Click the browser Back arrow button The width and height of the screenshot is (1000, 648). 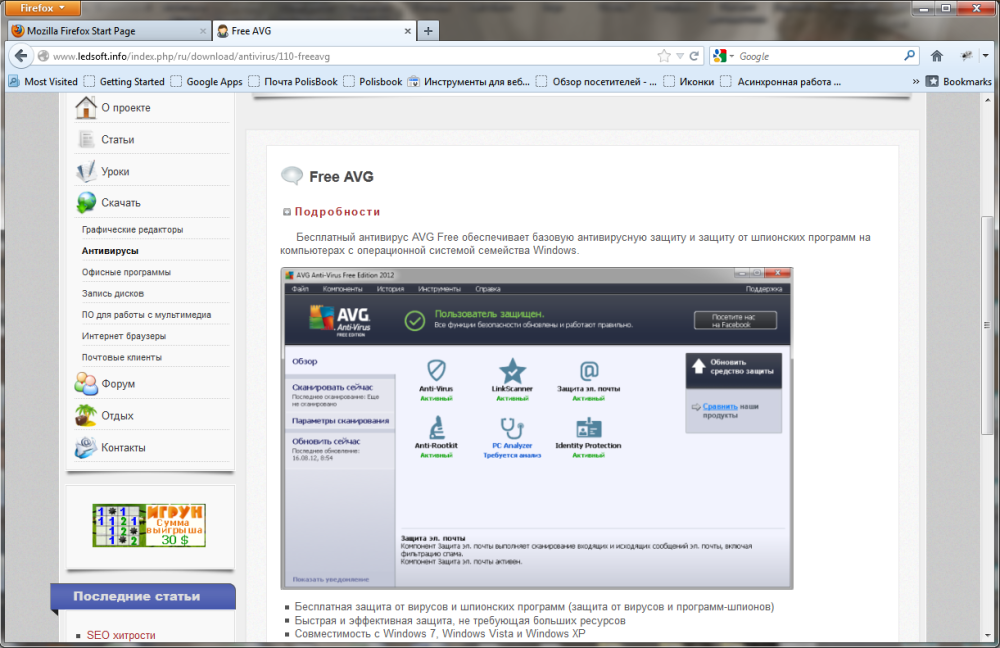click(20, 56)
